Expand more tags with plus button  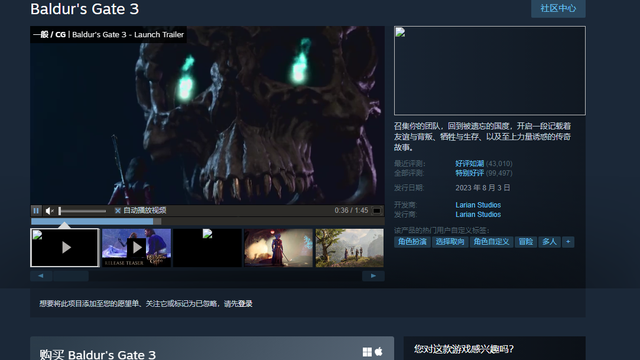(568, 242)
